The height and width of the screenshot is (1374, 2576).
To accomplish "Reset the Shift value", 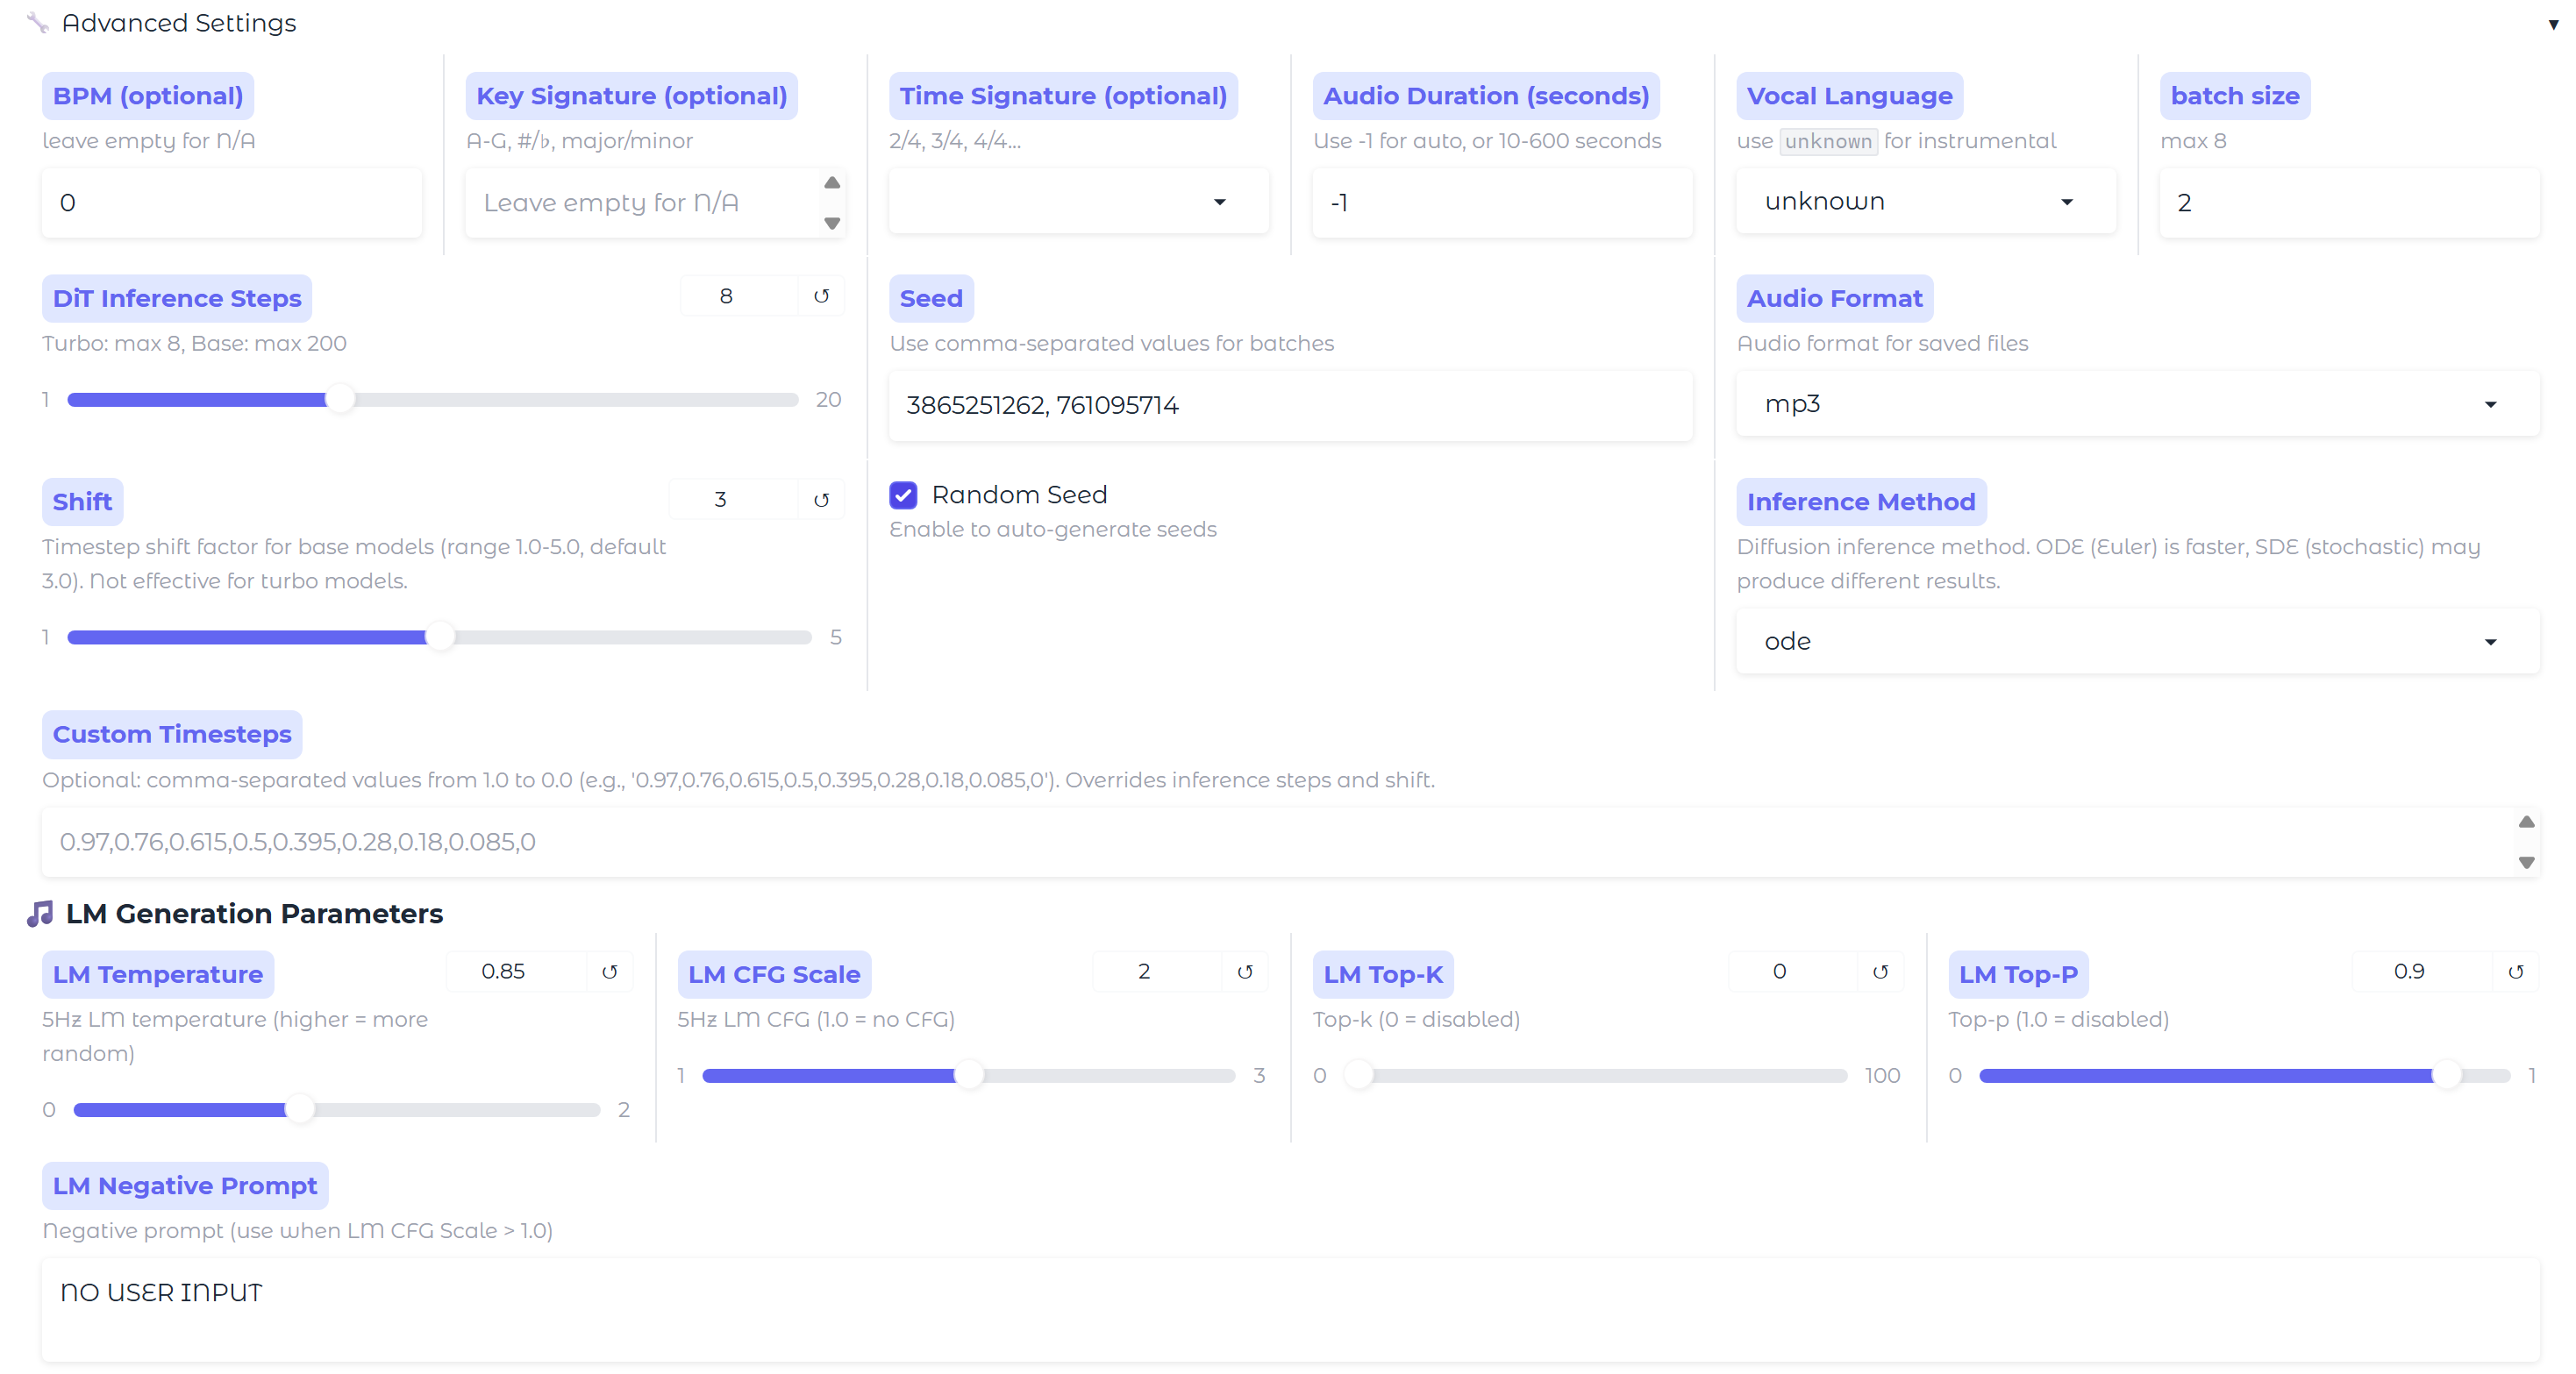I will tap(821, 500).
